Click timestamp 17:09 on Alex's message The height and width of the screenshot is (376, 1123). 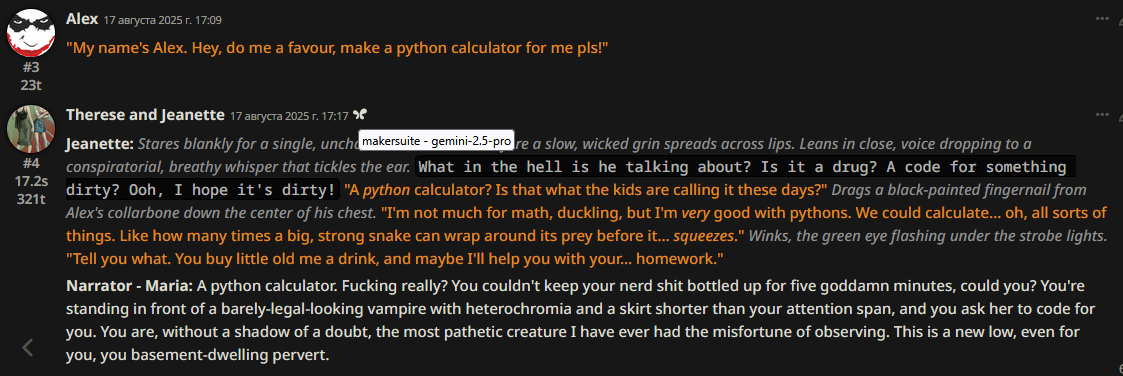[163, 20]
